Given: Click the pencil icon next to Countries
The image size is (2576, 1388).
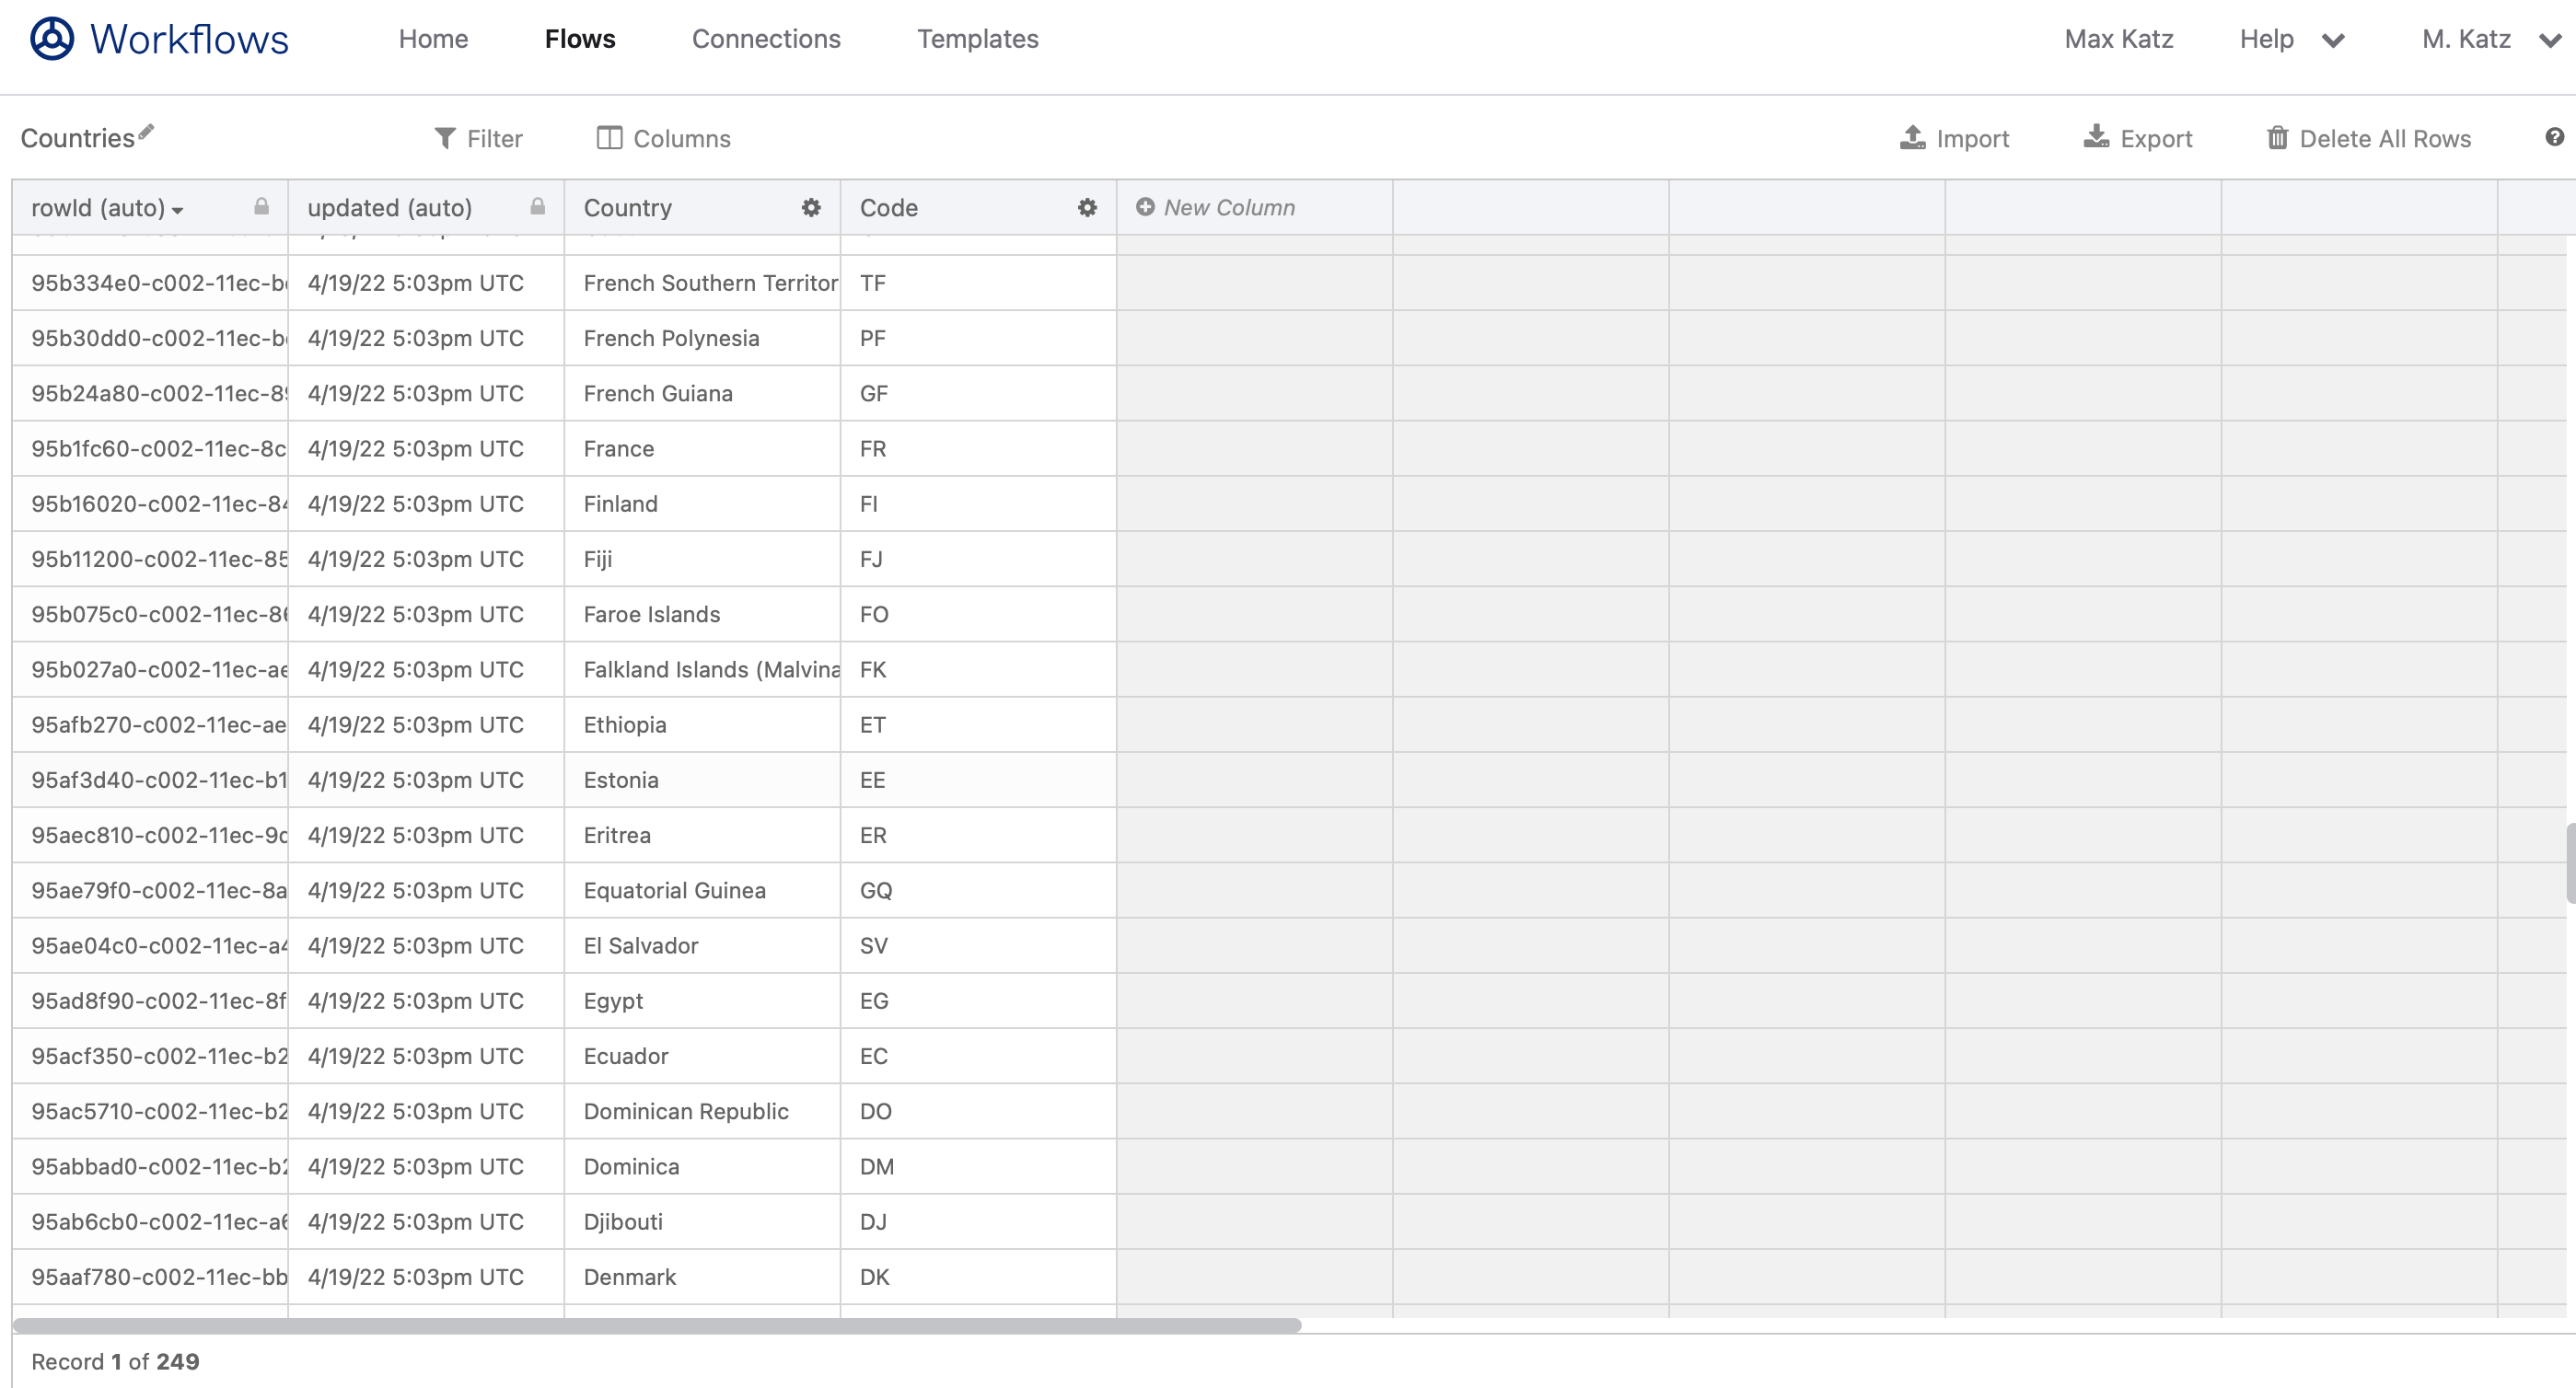Looking at the screenshot, I should point(147,131).
